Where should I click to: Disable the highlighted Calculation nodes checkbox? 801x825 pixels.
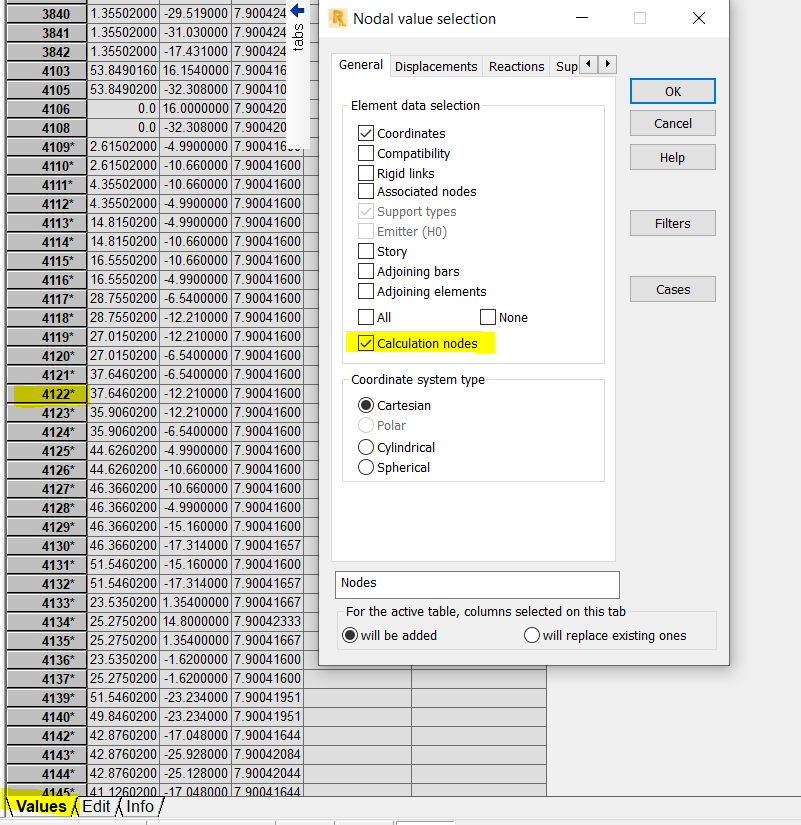[368, 341]
